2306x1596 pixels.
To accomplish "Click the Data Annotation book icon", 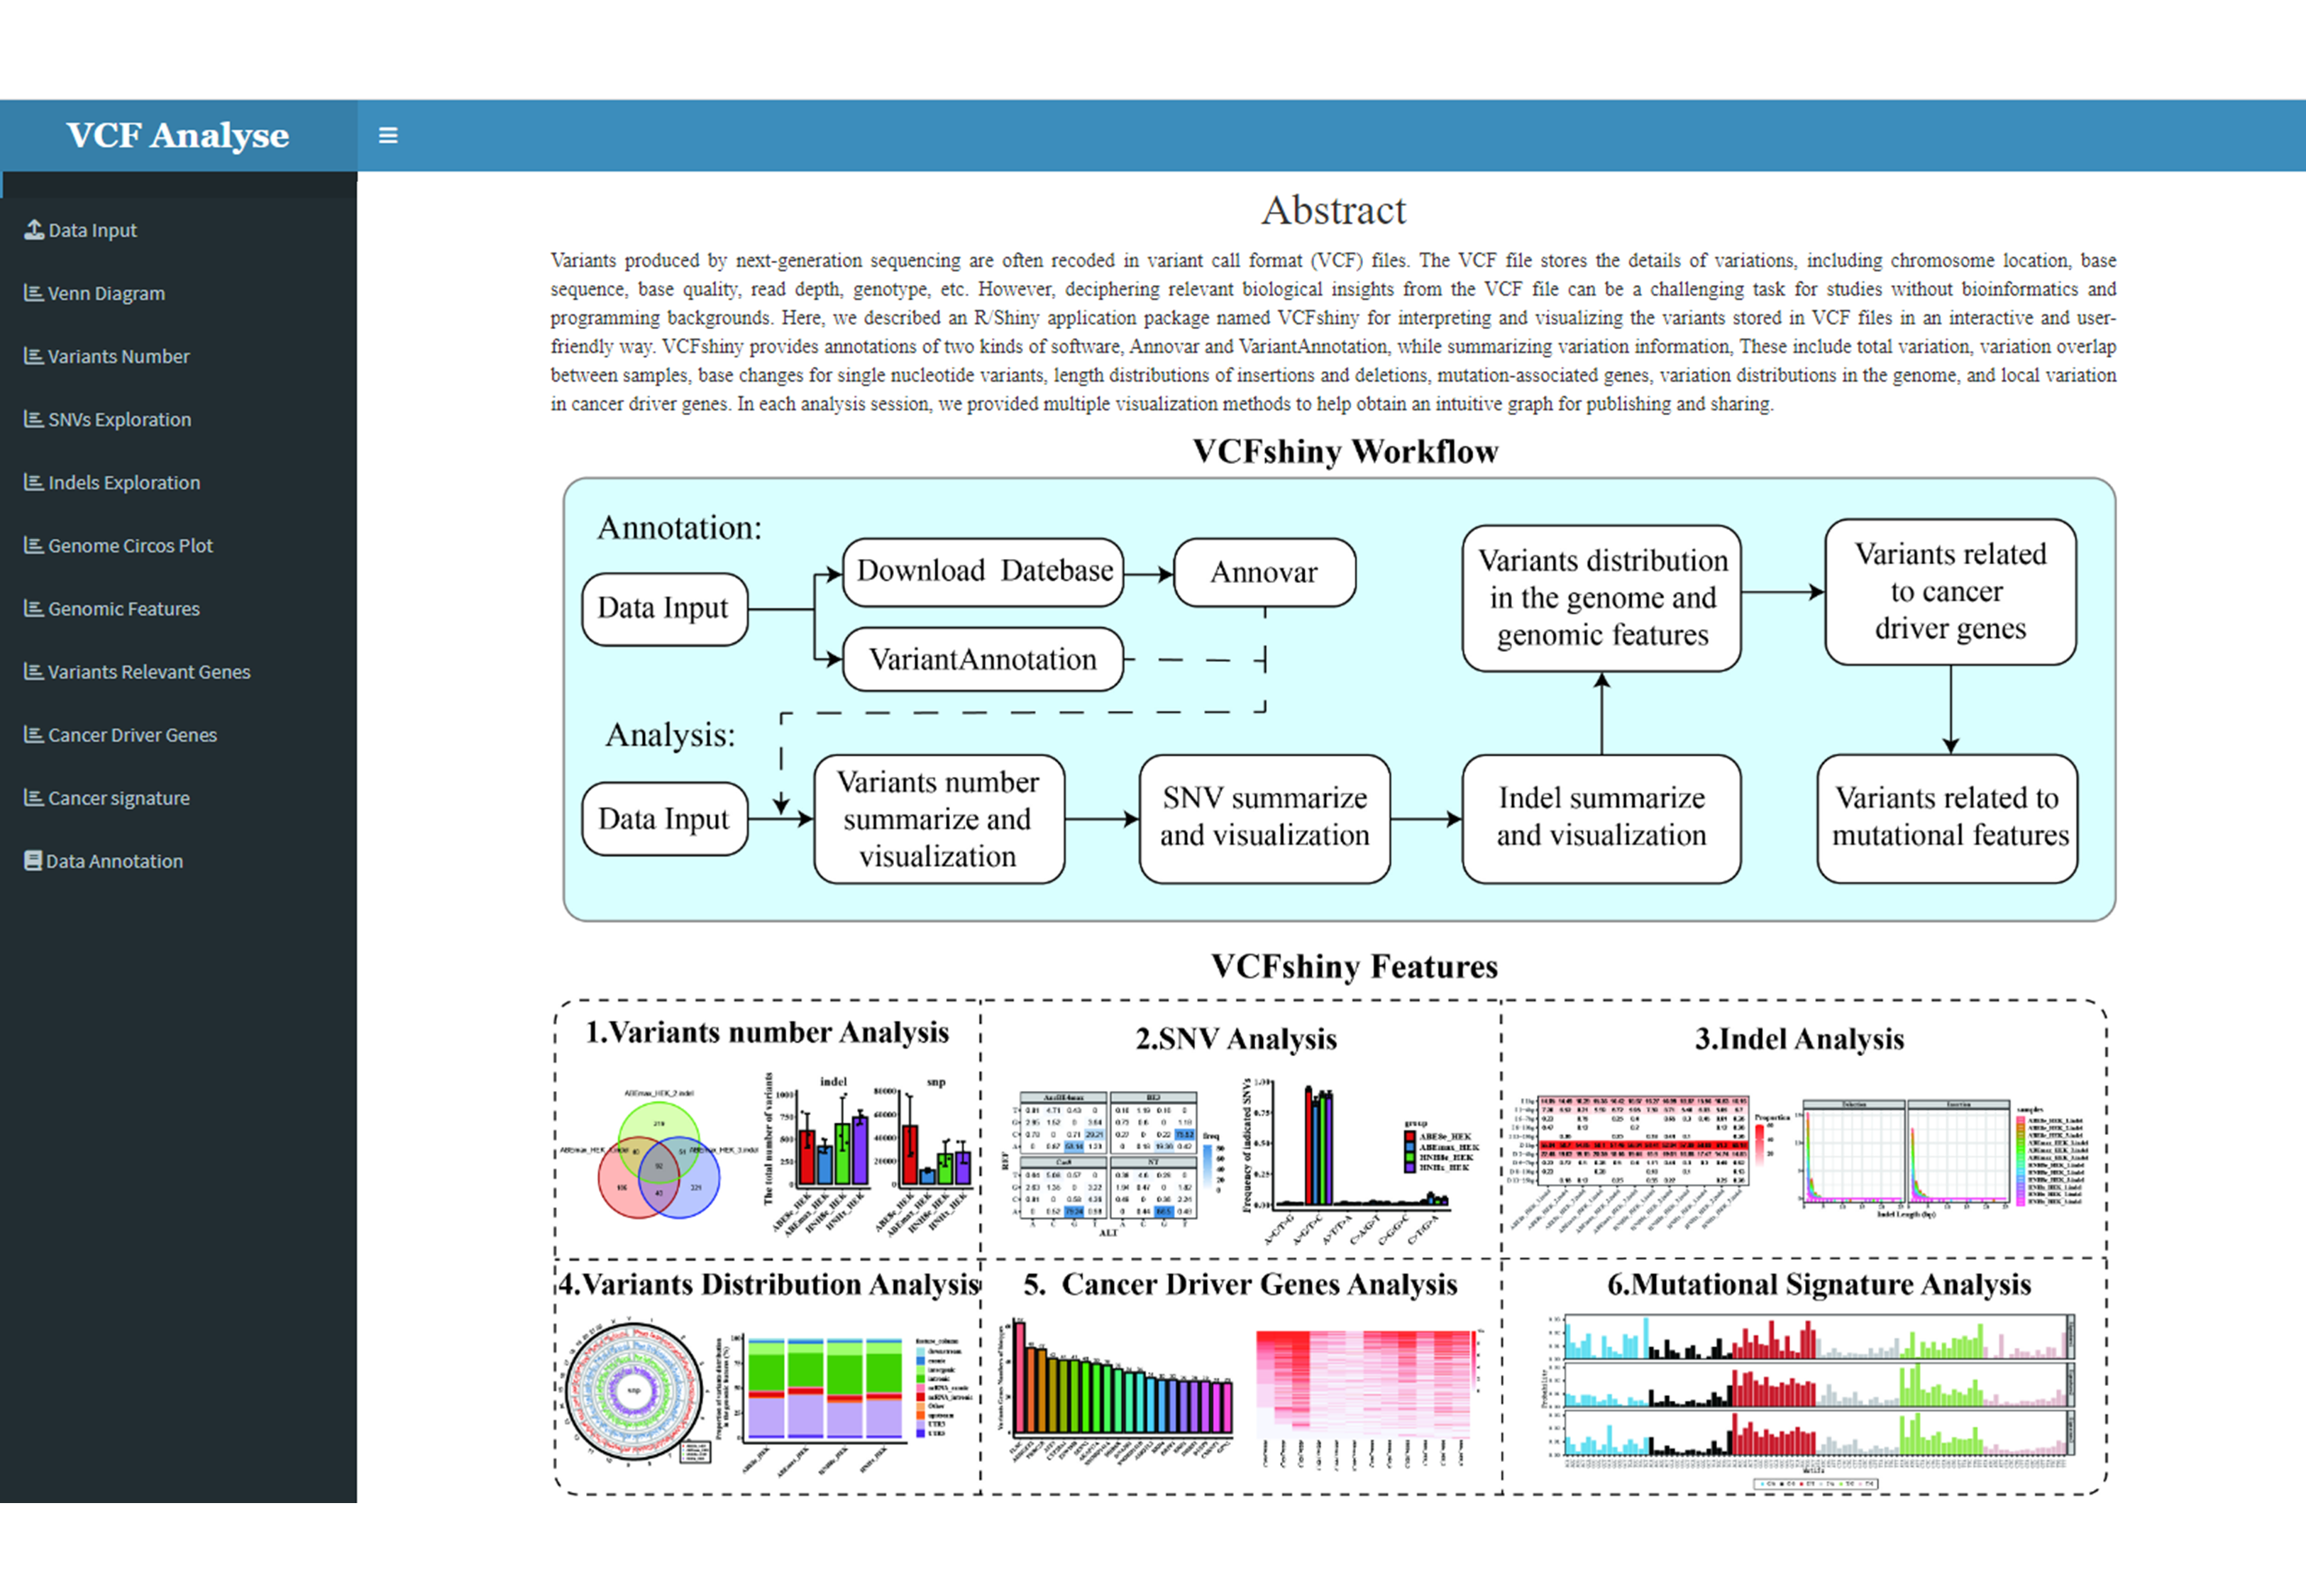I will (33, 860).
